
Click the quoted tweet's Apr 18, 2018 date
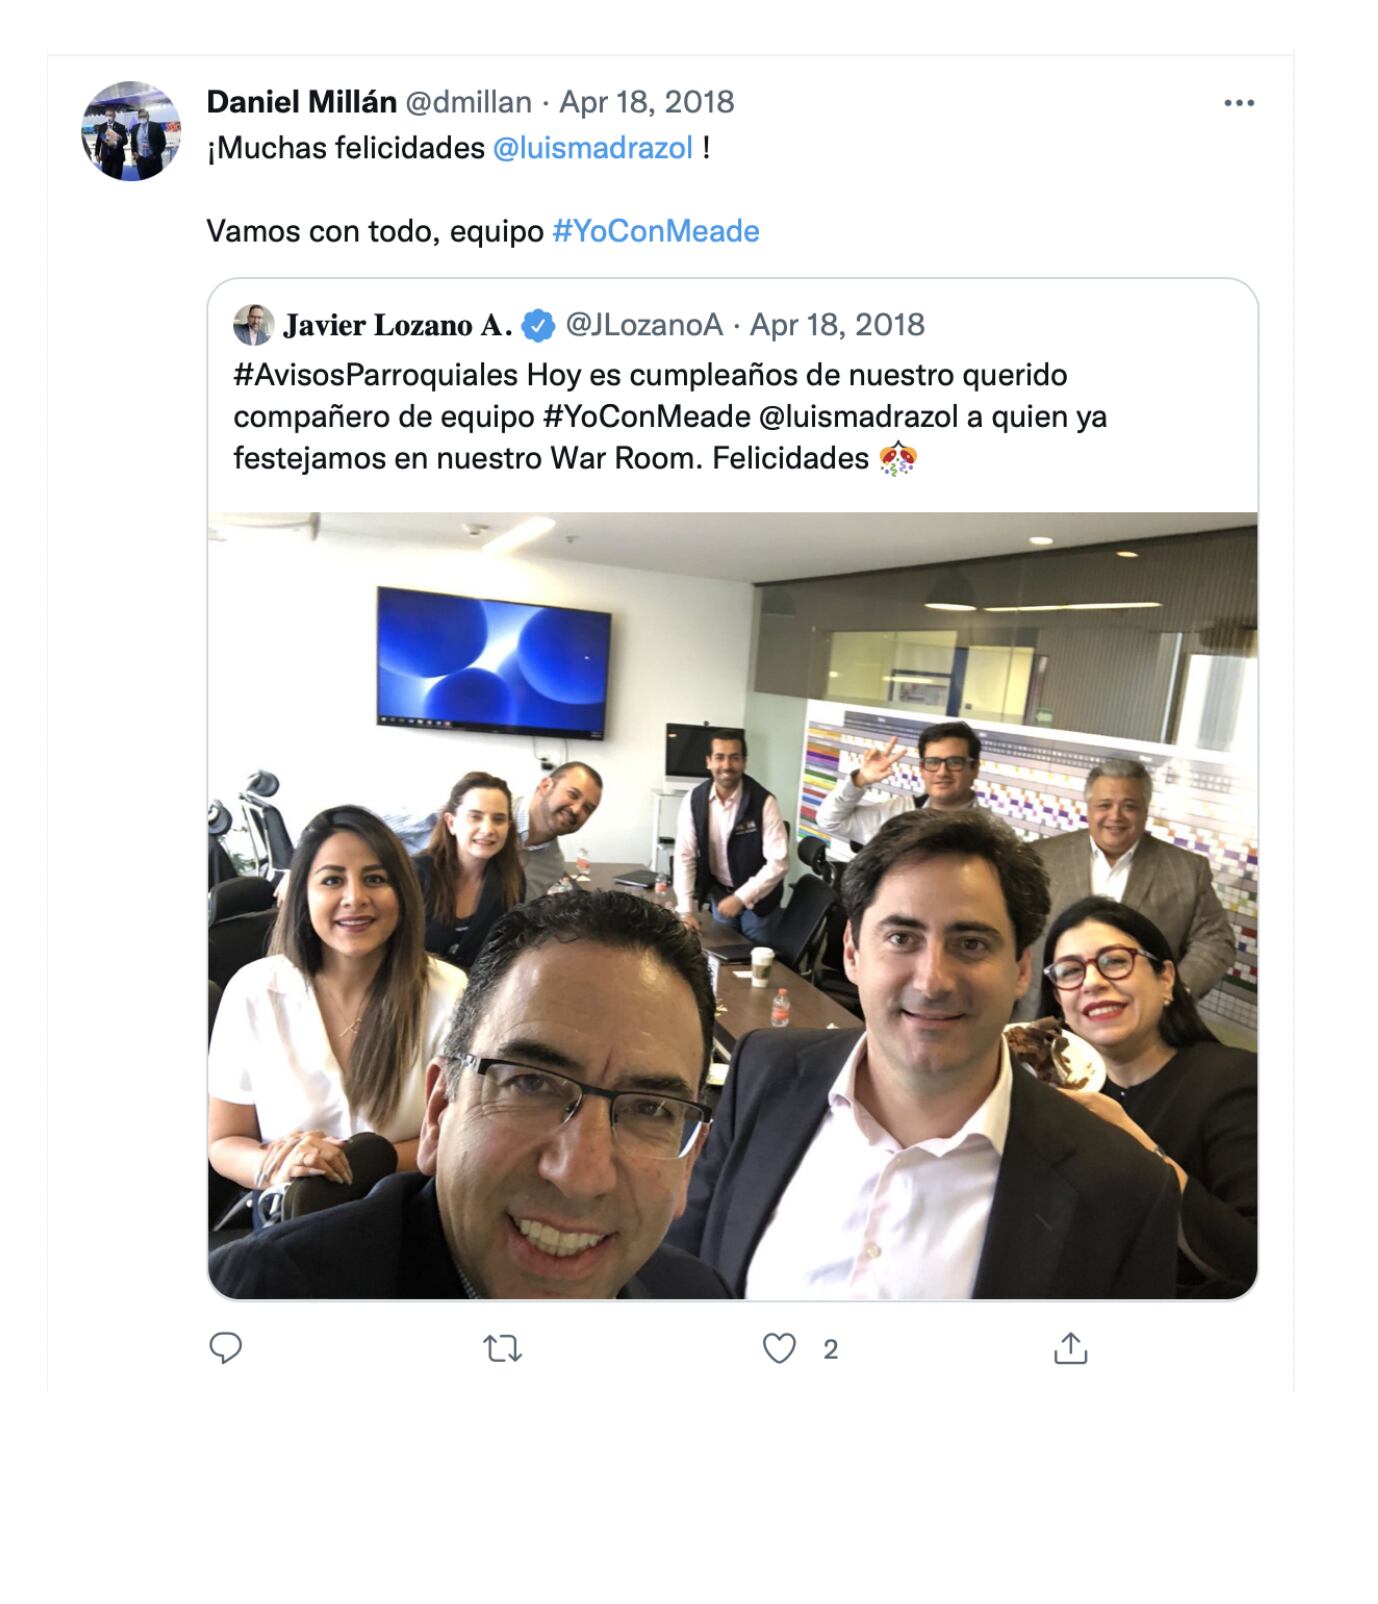click(x=837, y=325)
